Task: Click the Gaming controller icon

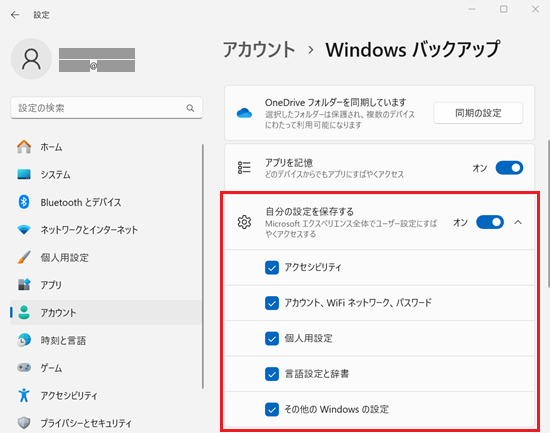Action: click(x=24, y=367)
